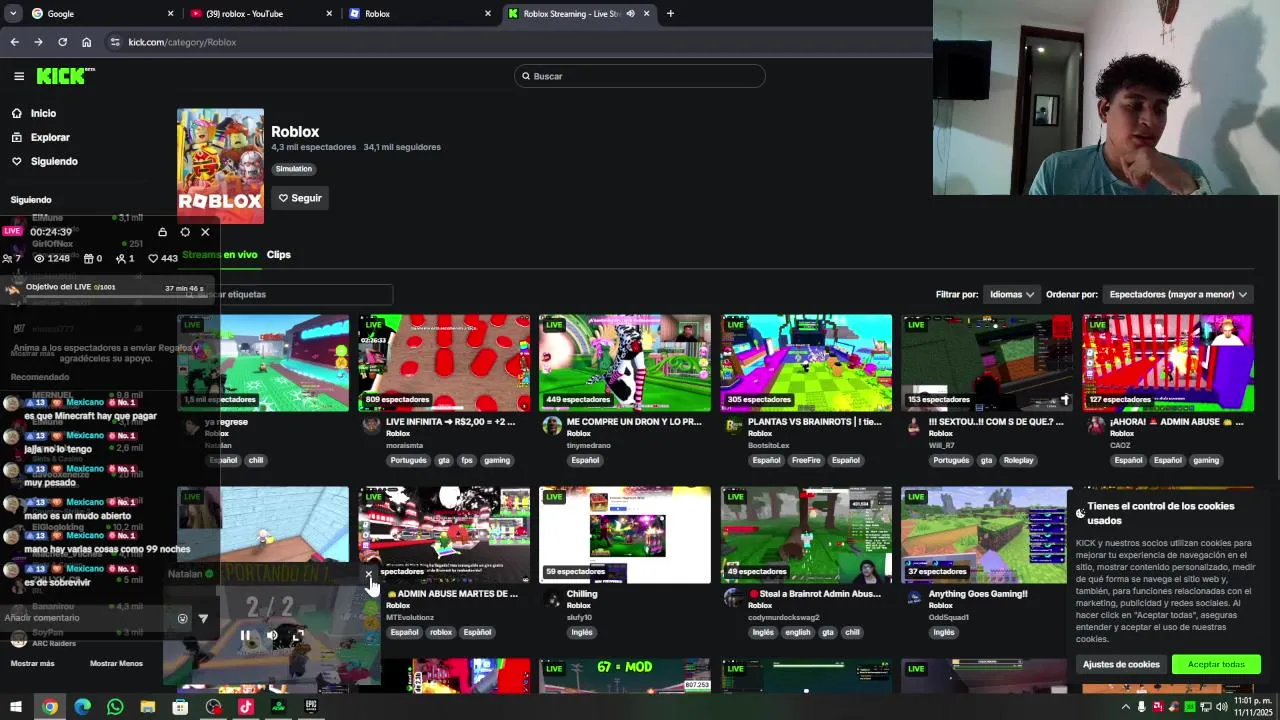Click the Buscar etiquetas tag search field
This screenshot has width=1280, height=720.
pos(285,294)
